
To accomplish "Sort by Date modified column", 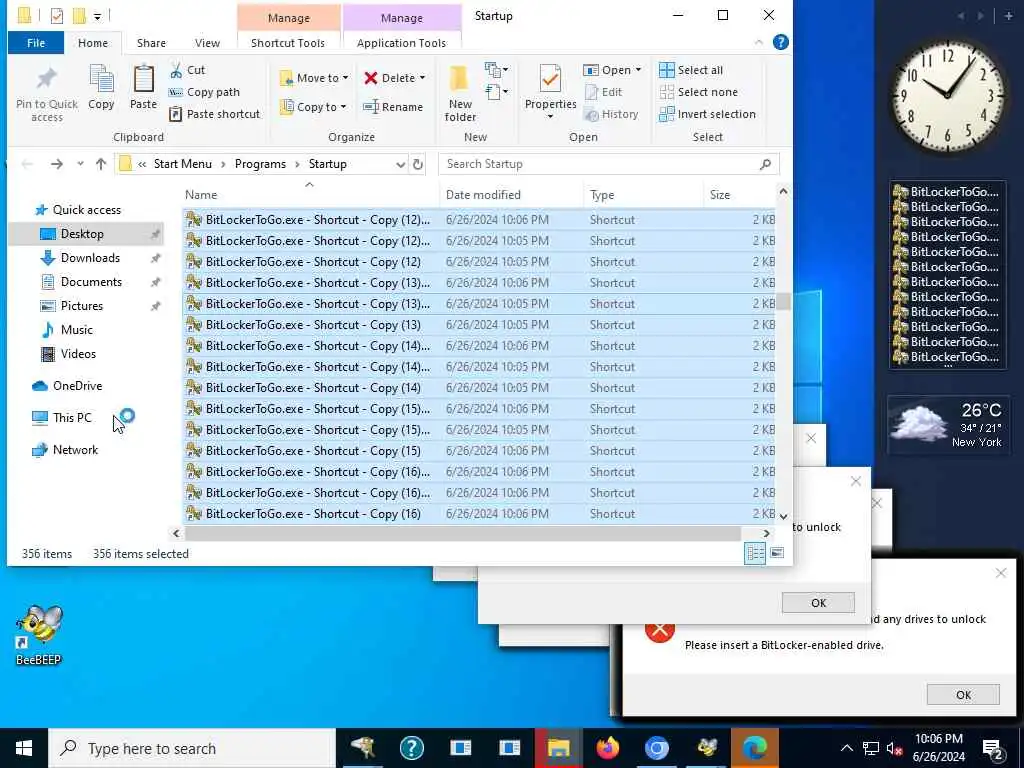I will (511, 195).
